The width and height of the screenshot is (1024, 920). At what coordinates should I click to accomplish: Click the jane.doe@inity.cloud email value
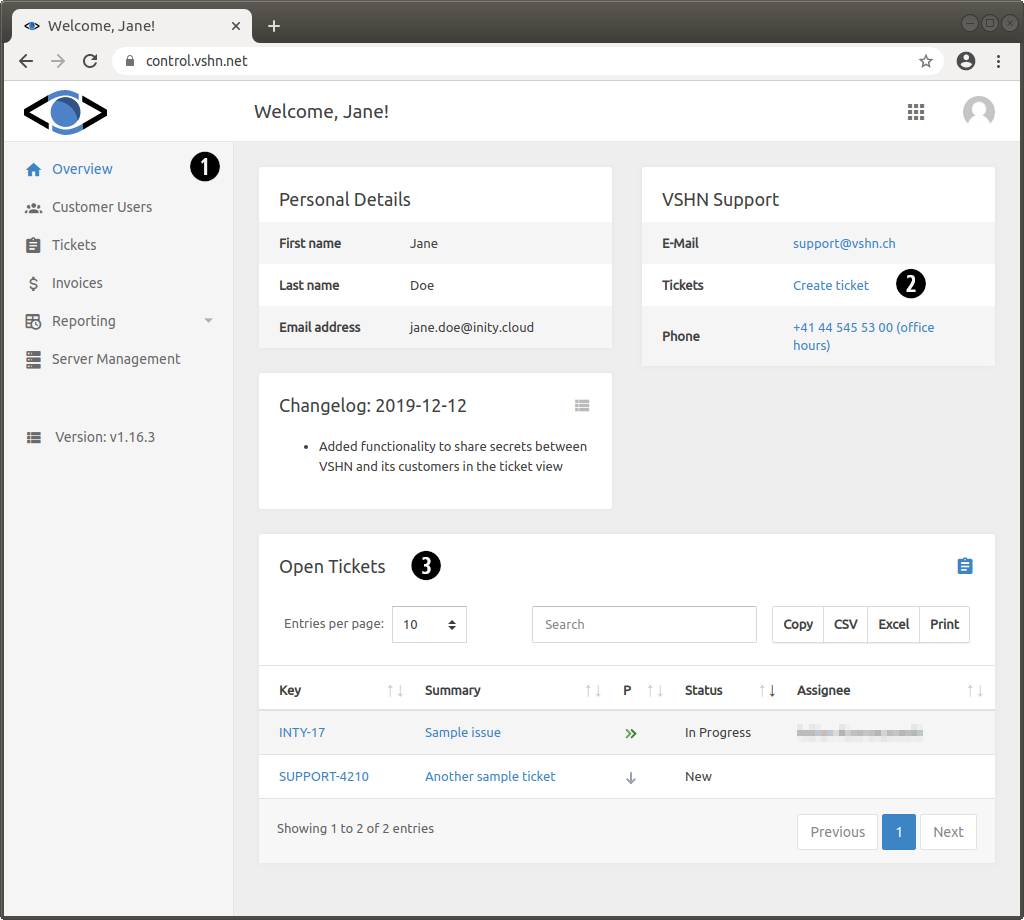click(x=472, y=327)
